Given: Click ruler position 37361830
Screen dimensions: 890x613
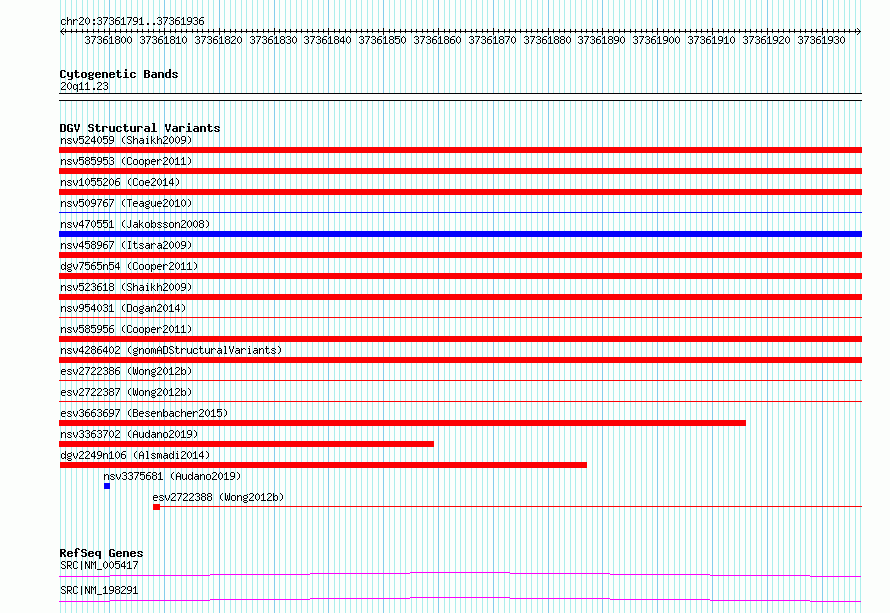Looking at the screenshot, I should click(273, 40).
